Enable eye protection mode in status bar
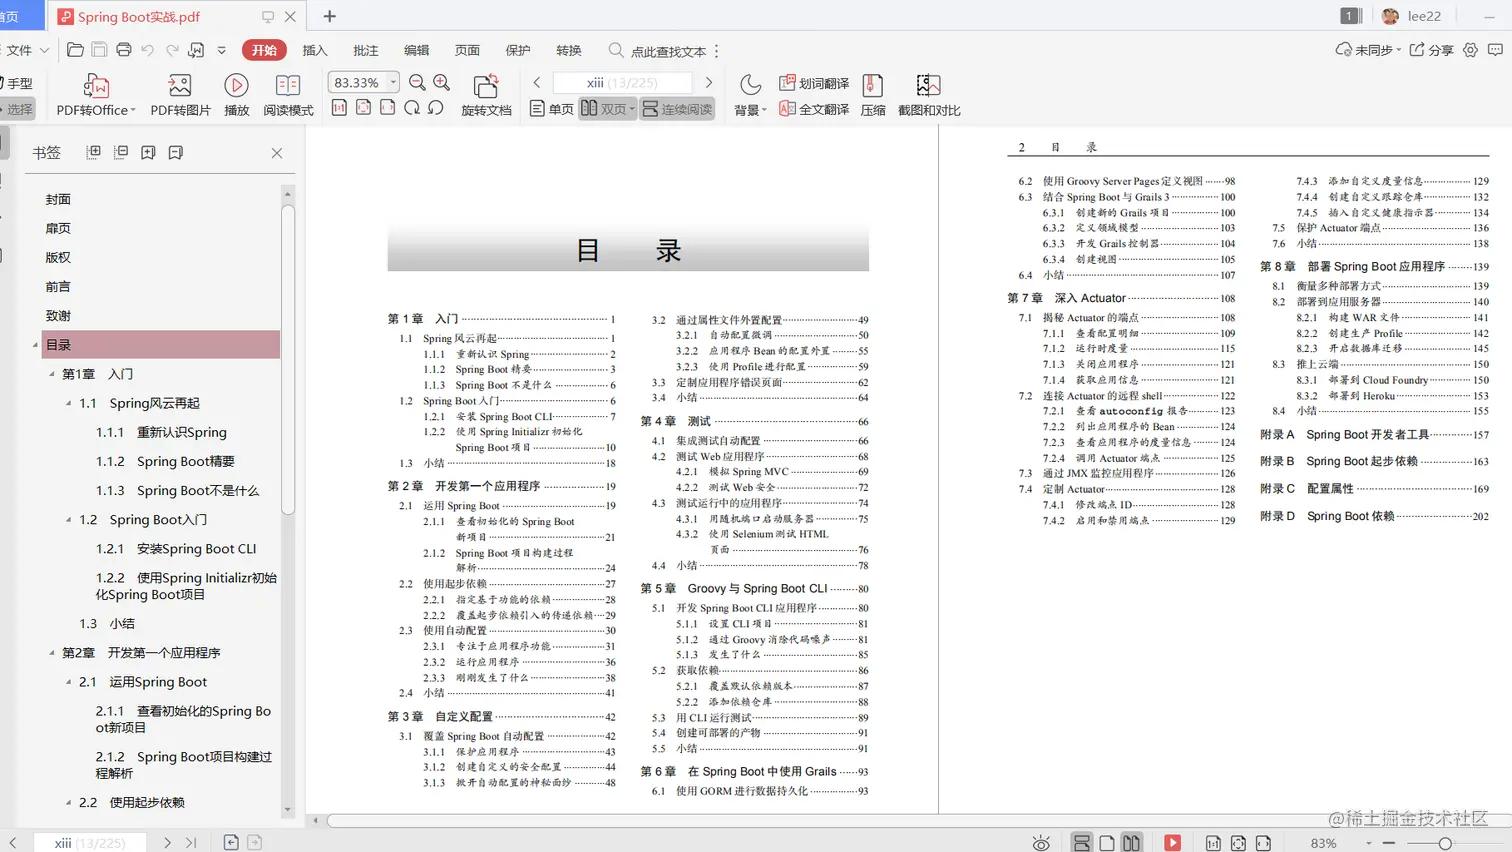 click(x=1040, y=843)
